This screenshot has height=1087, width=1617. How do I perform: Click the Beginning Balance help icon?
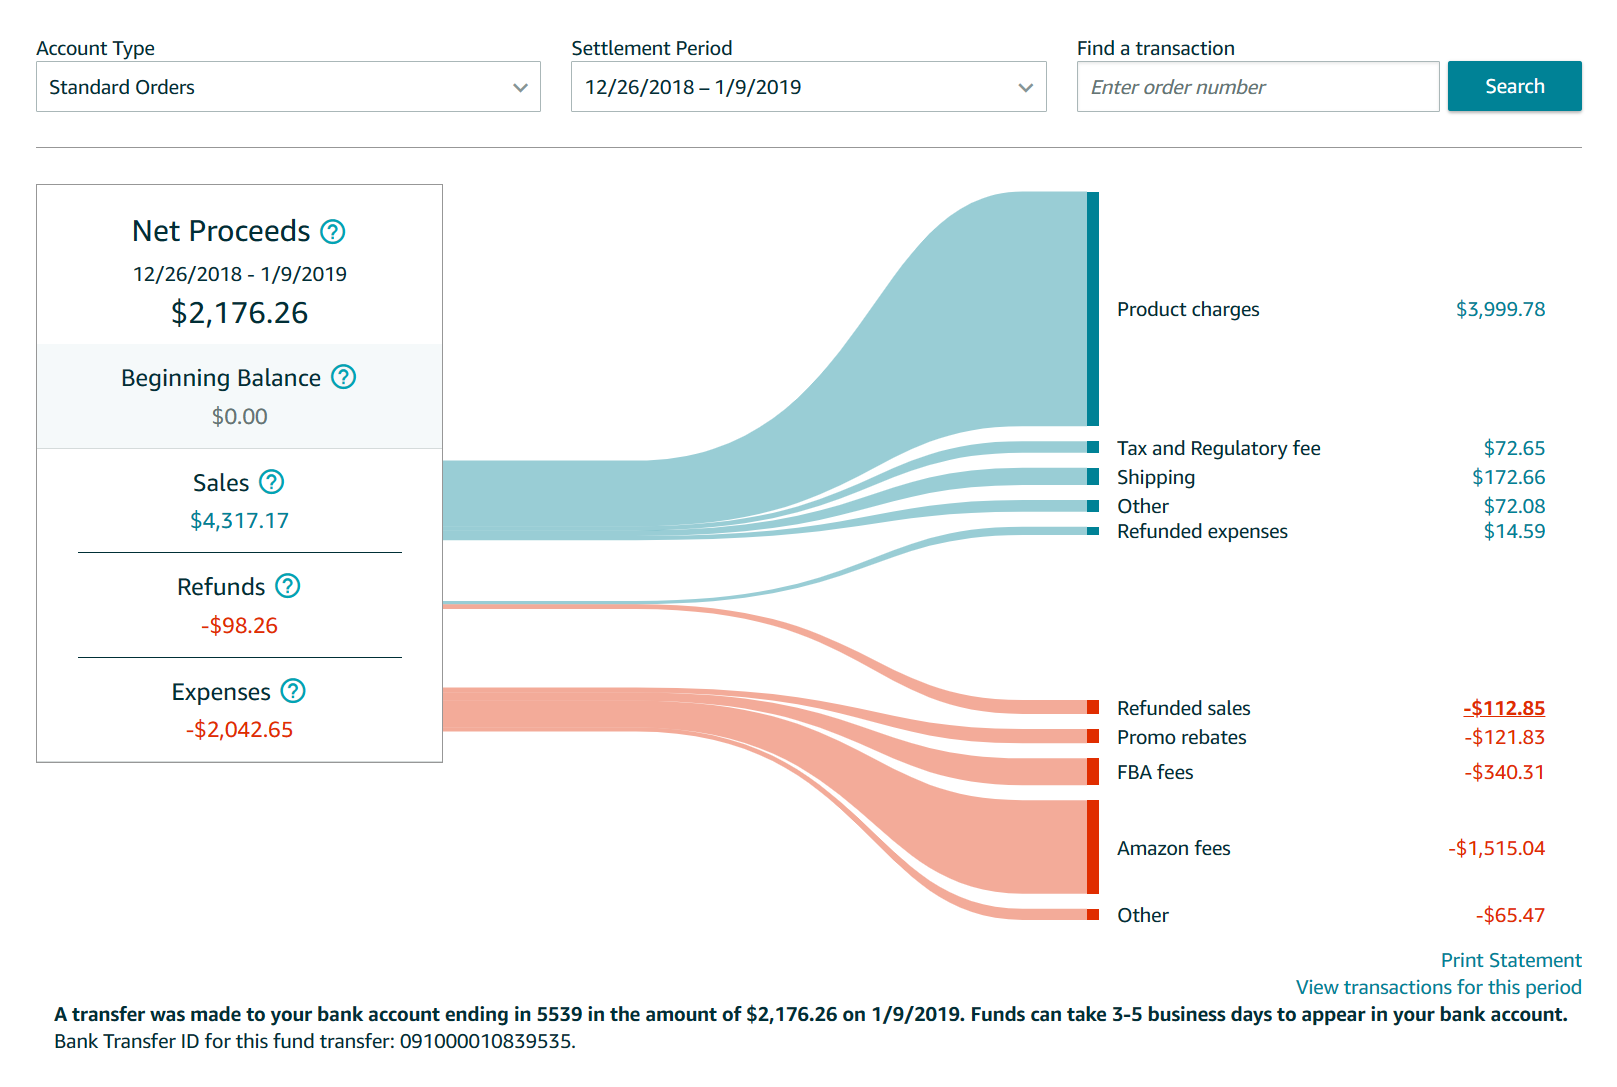(x=344, y=377)
